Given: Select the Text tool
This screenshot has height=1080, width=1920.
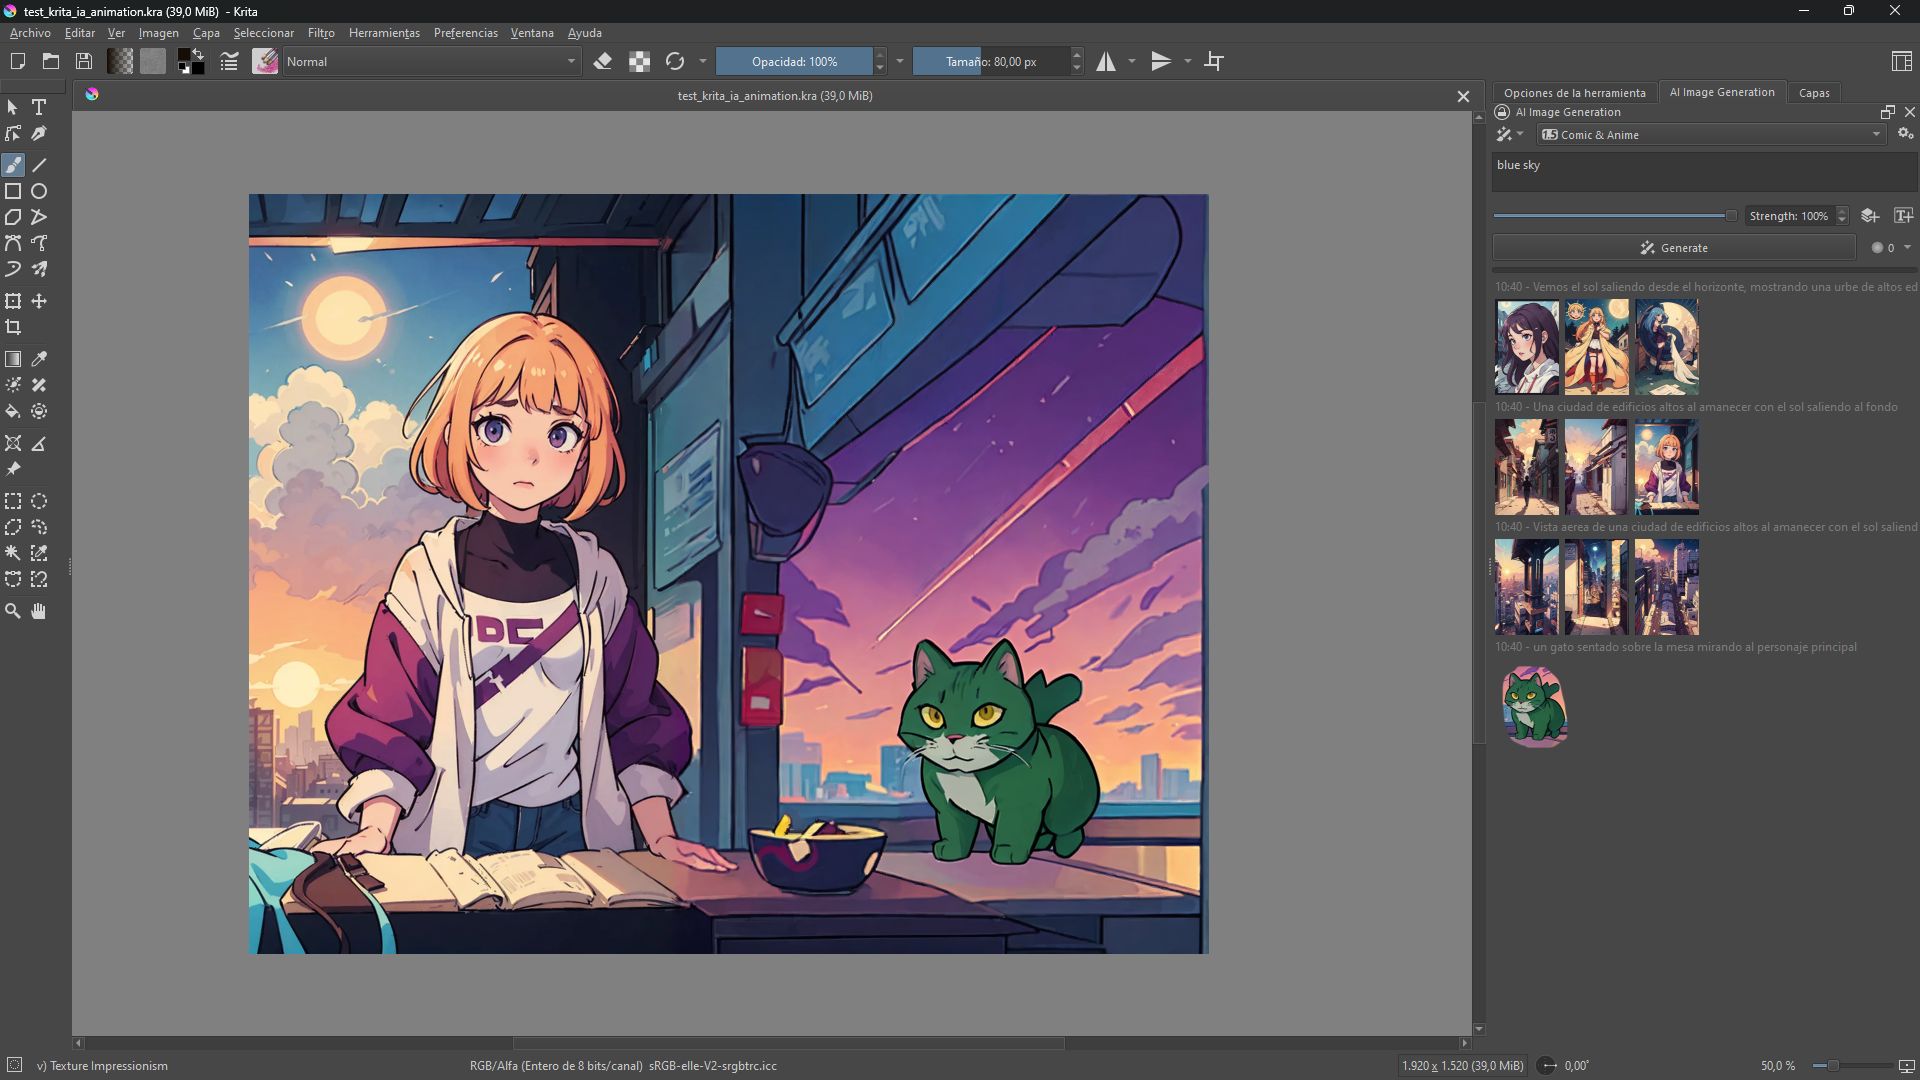Looking at the screenshot, I should tap(39, 107).
